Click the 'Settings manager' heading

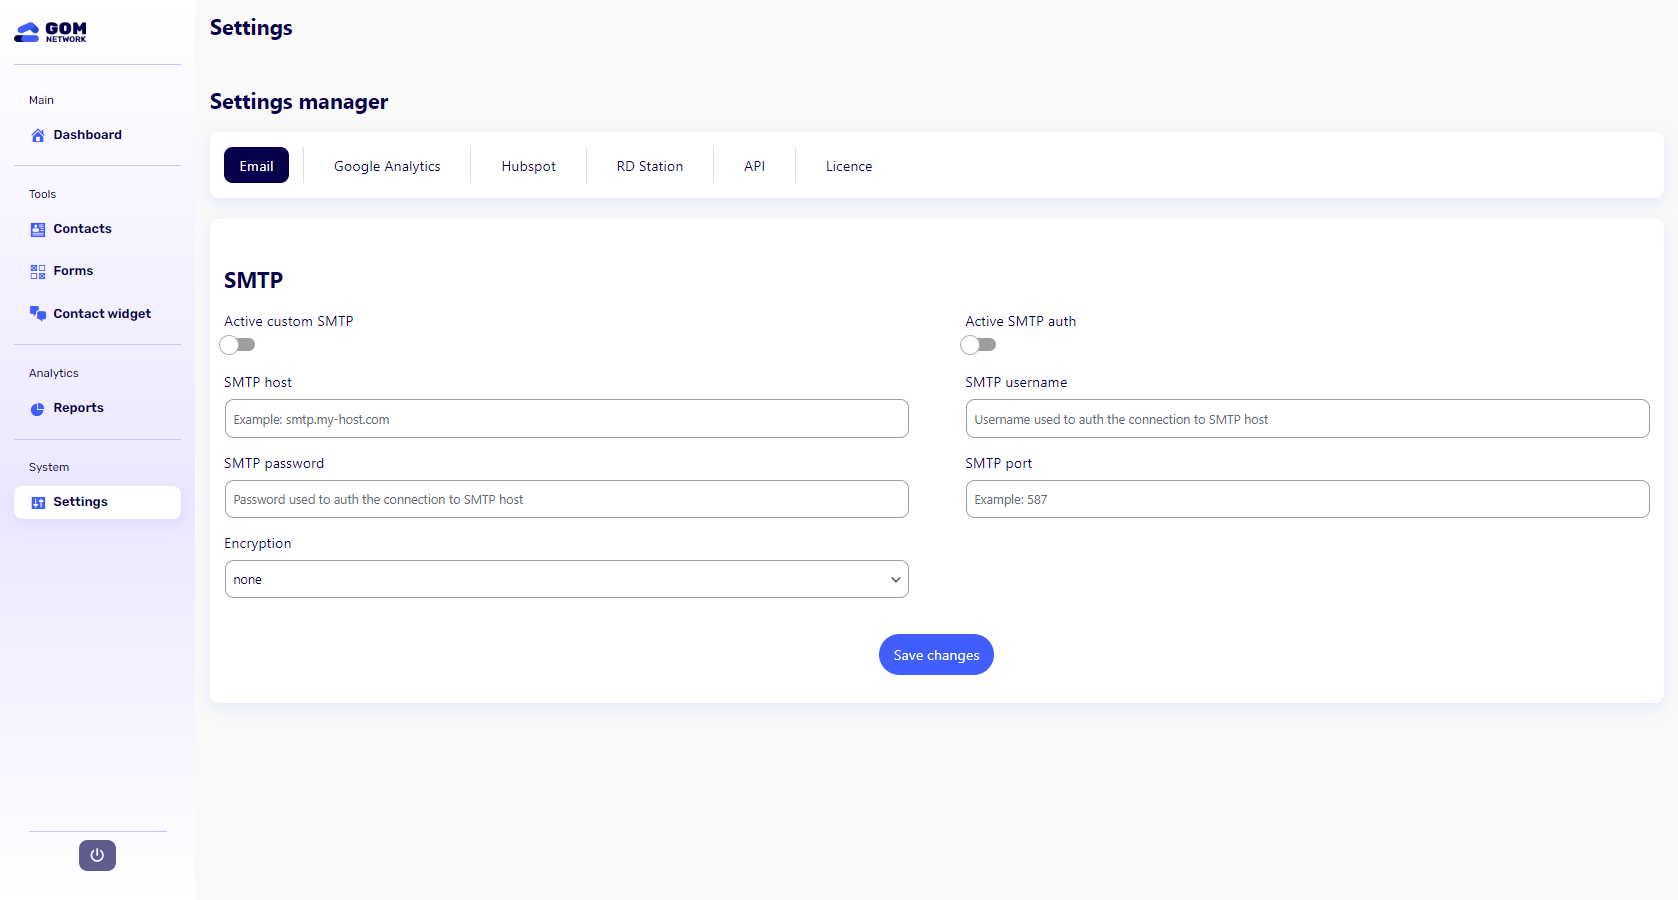299,102
